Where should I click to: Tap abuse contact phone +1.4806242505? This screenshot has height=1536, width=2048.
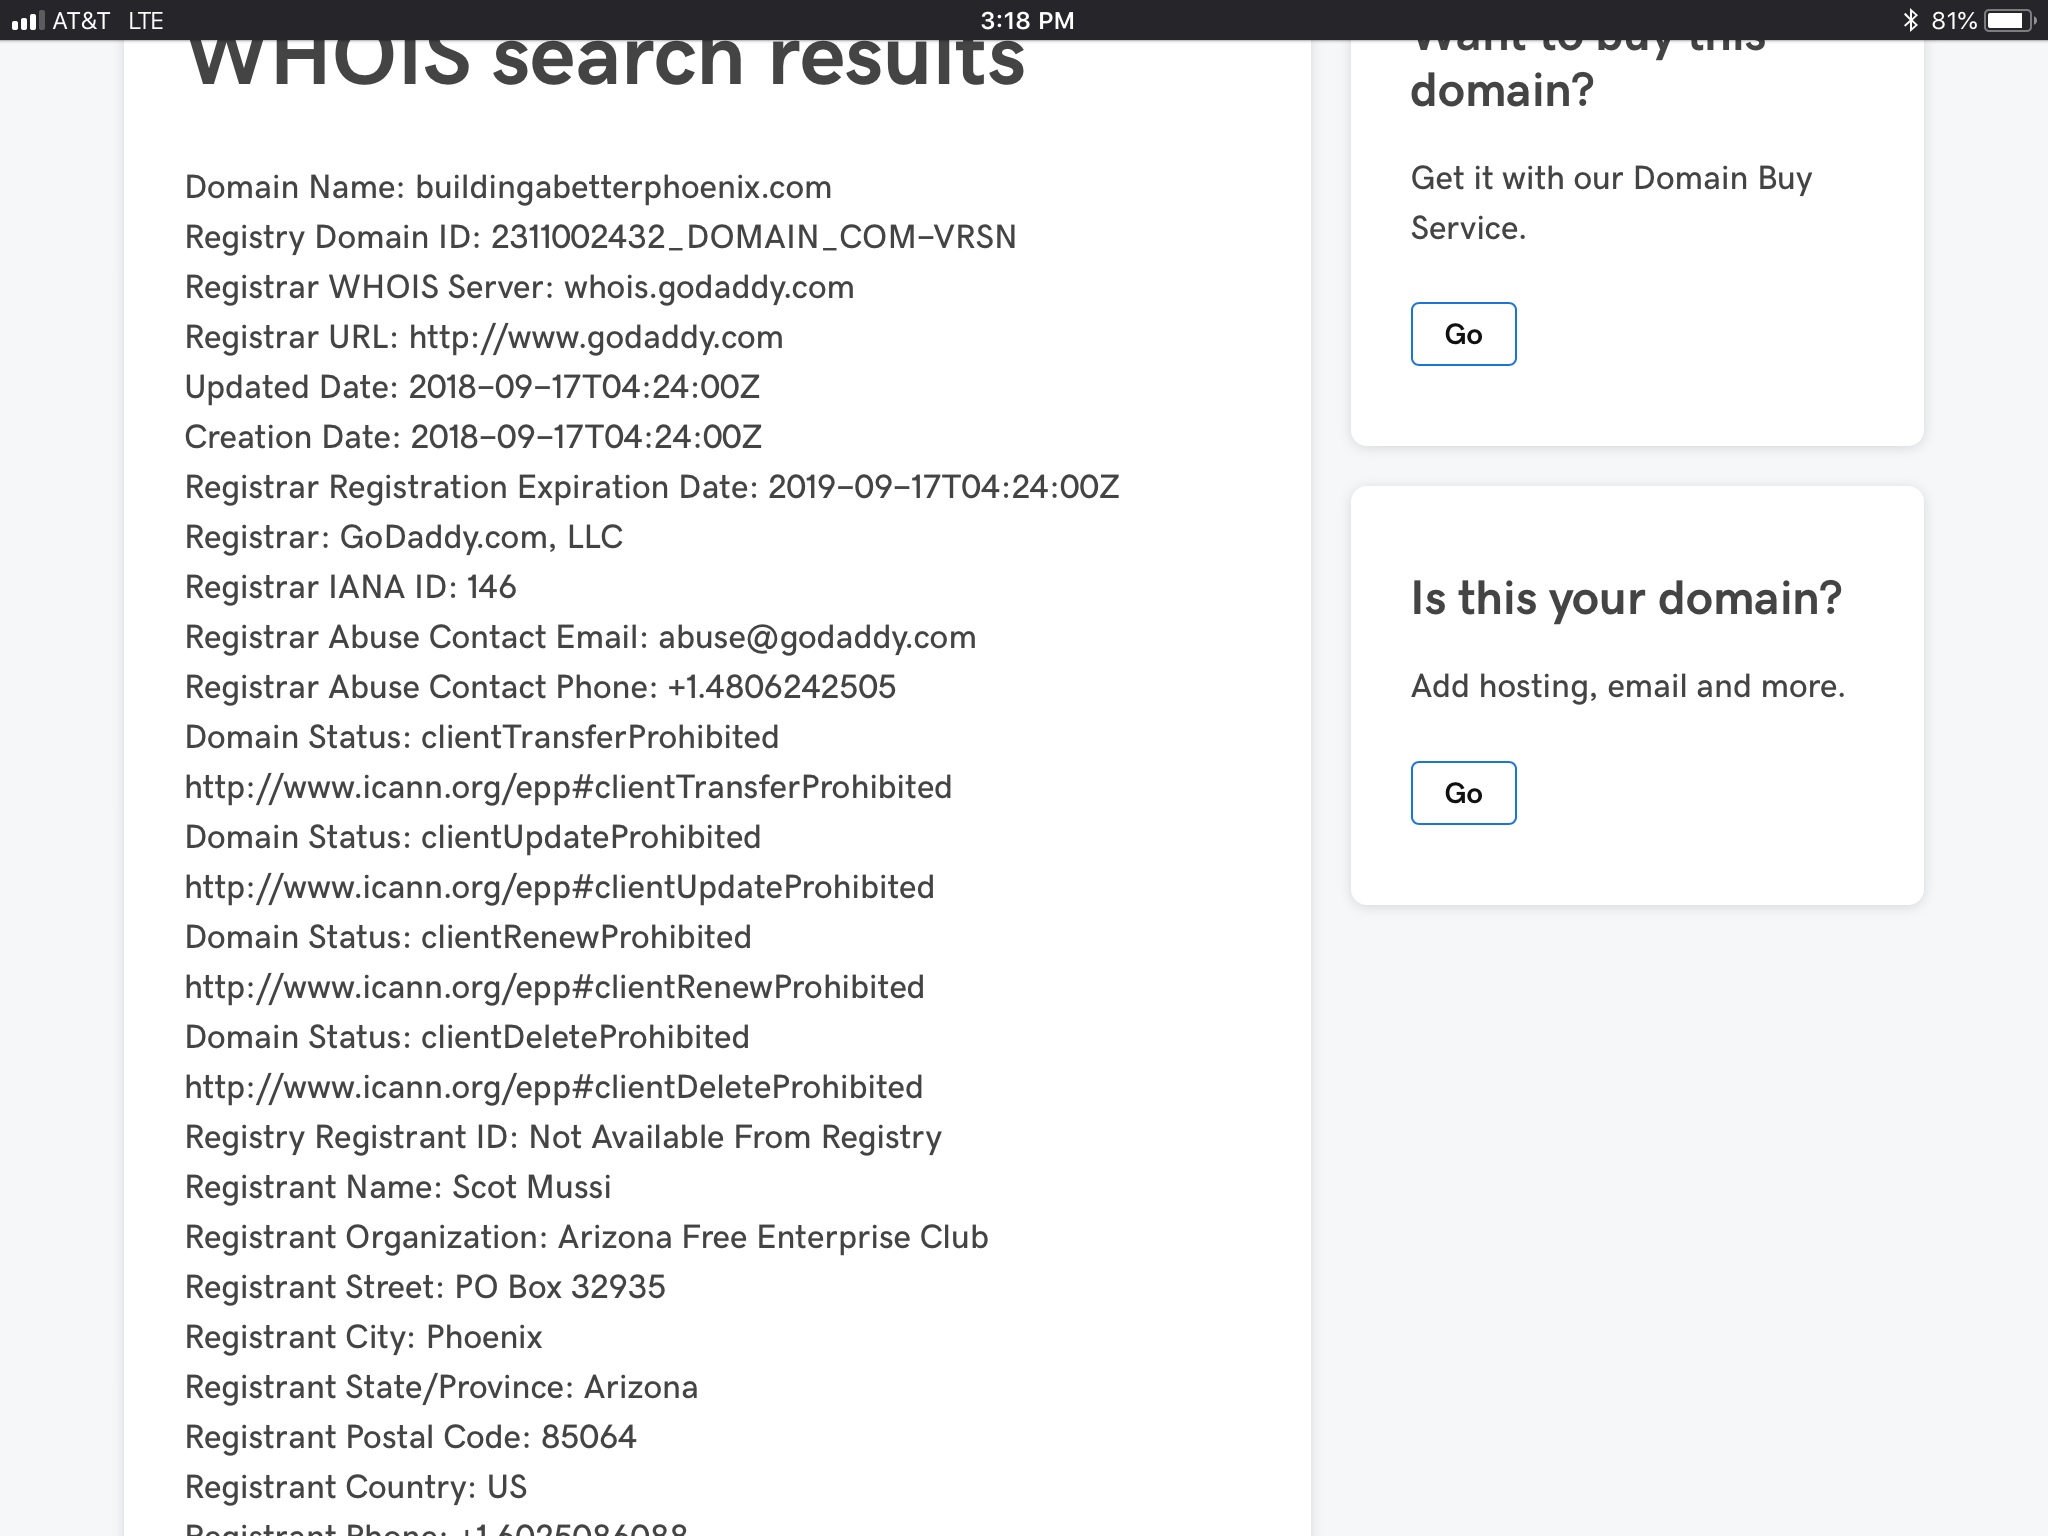point(781,688)
